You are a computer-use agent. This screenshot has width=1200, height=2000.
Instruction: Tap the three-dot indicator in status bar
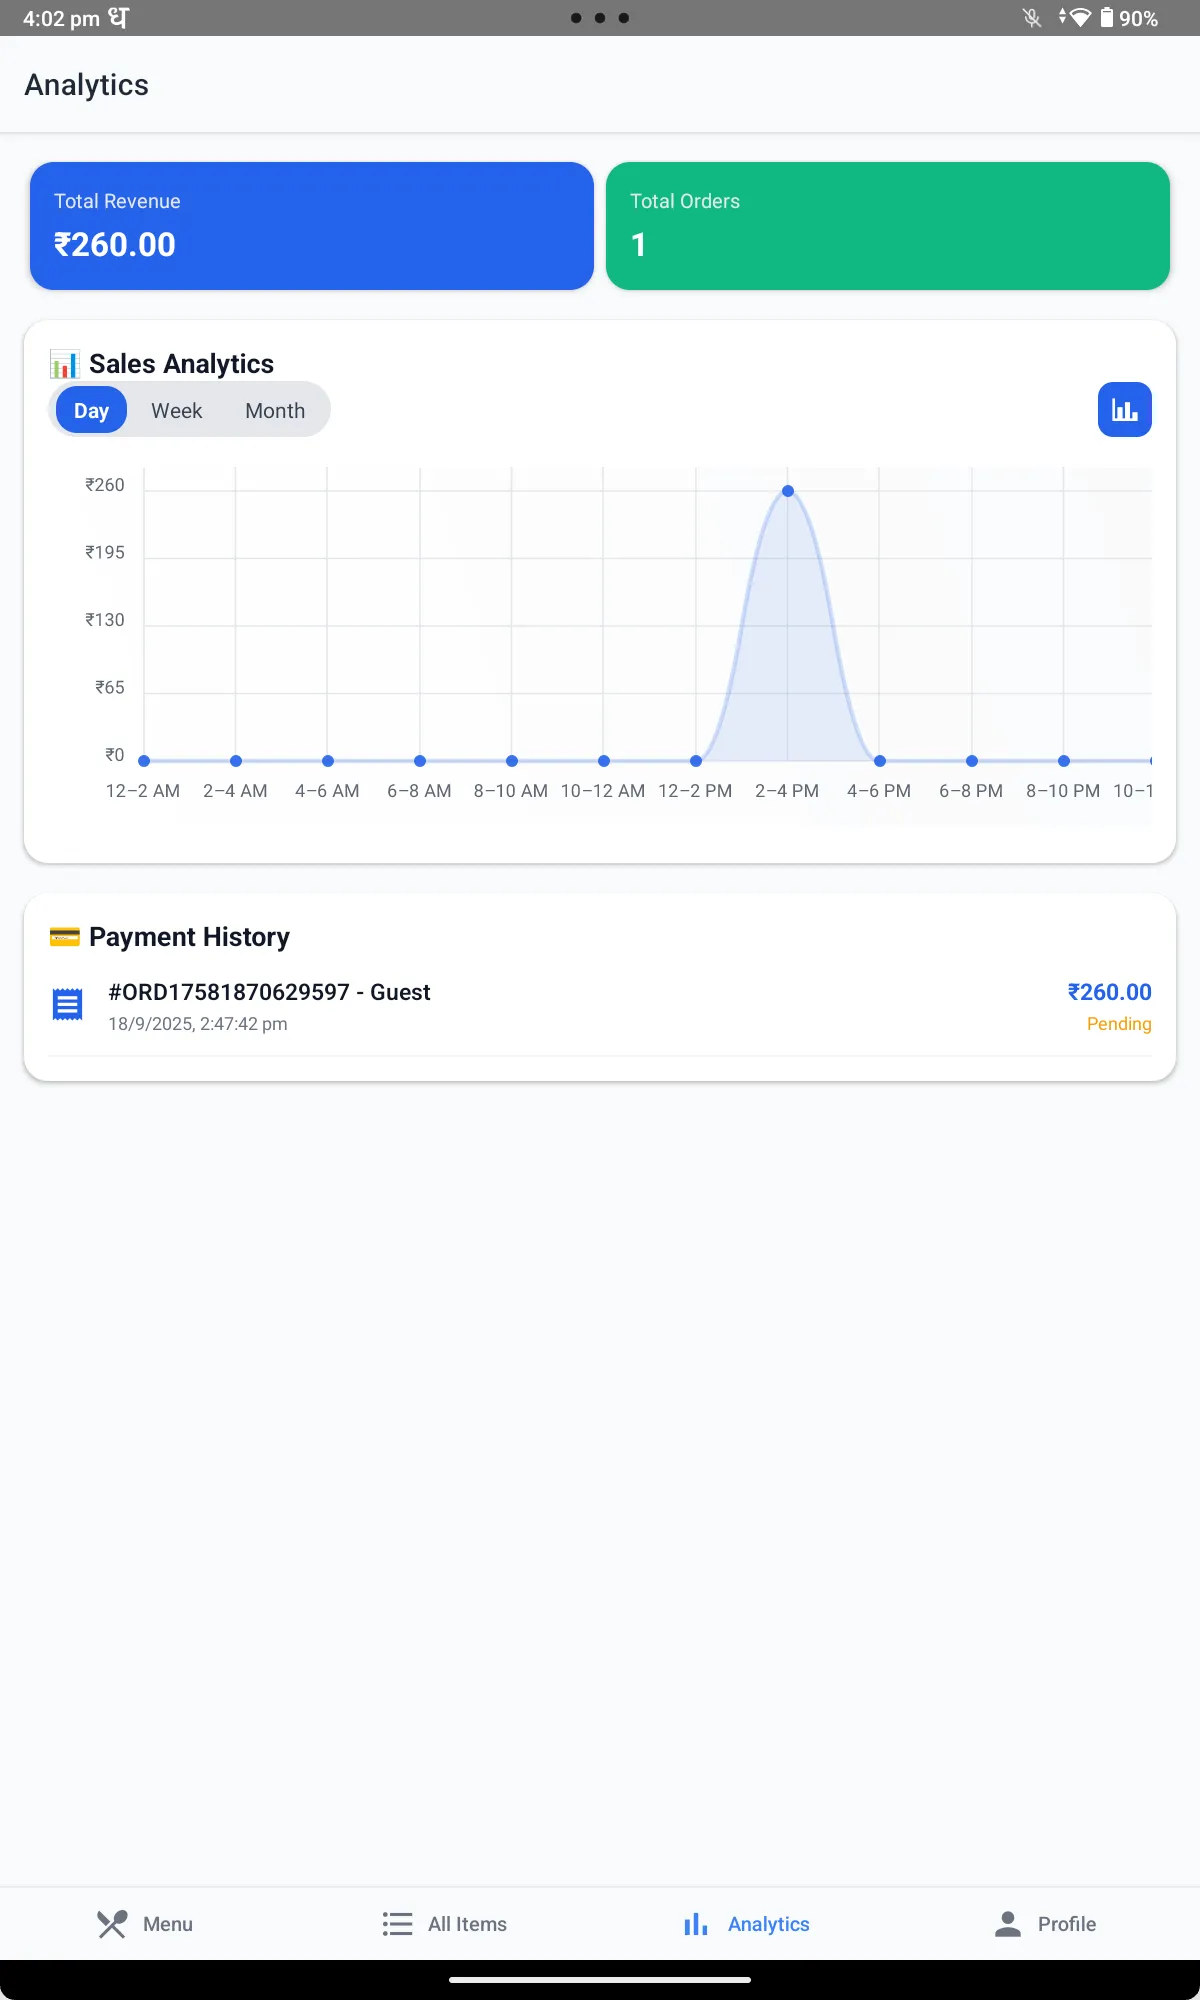(x=600, y=18)
